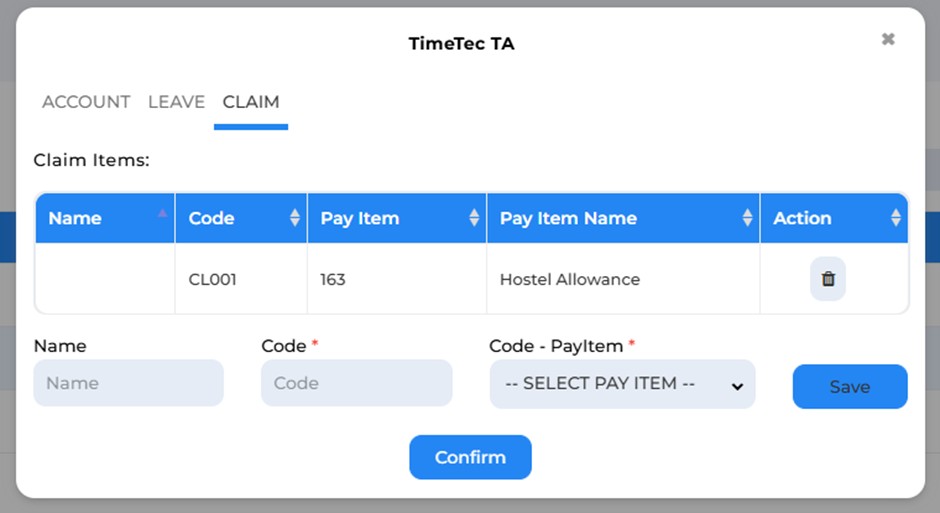Sort by Code column arrows

tap(294, 218)
